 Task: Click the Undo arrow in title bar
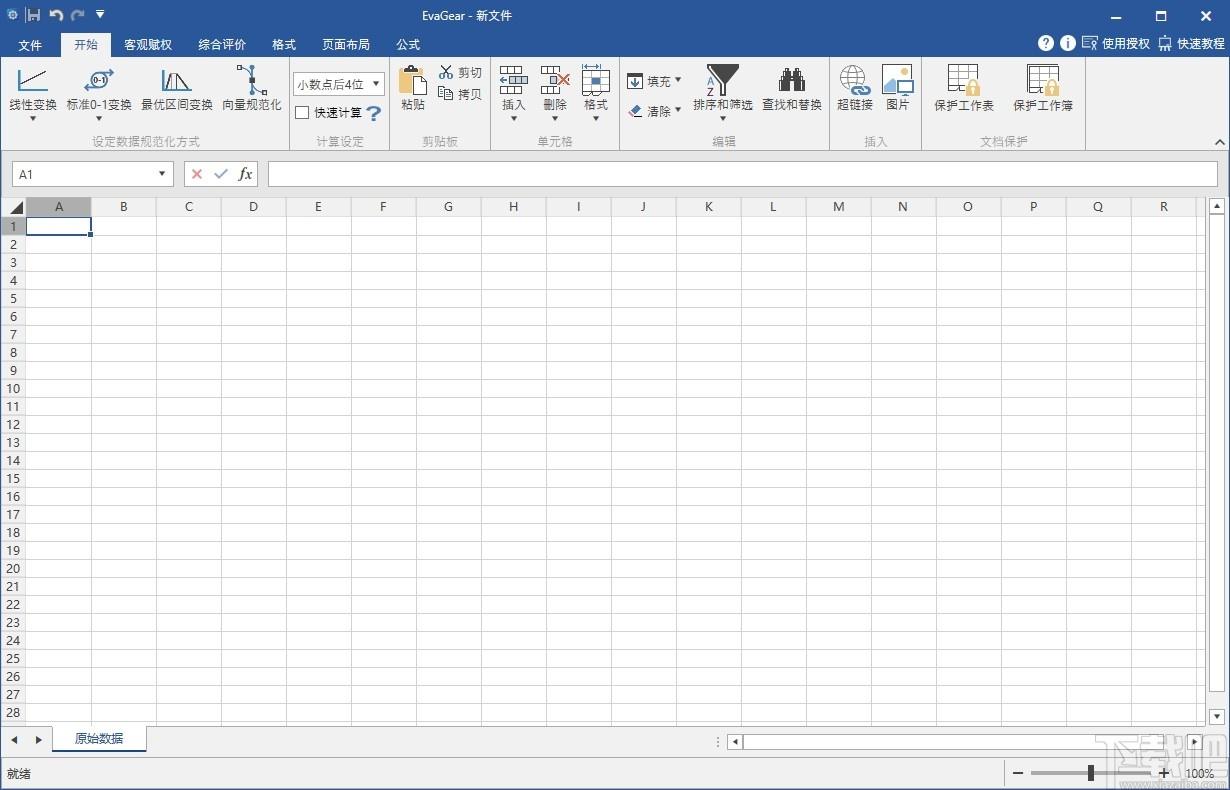click(x=56, y=15)
